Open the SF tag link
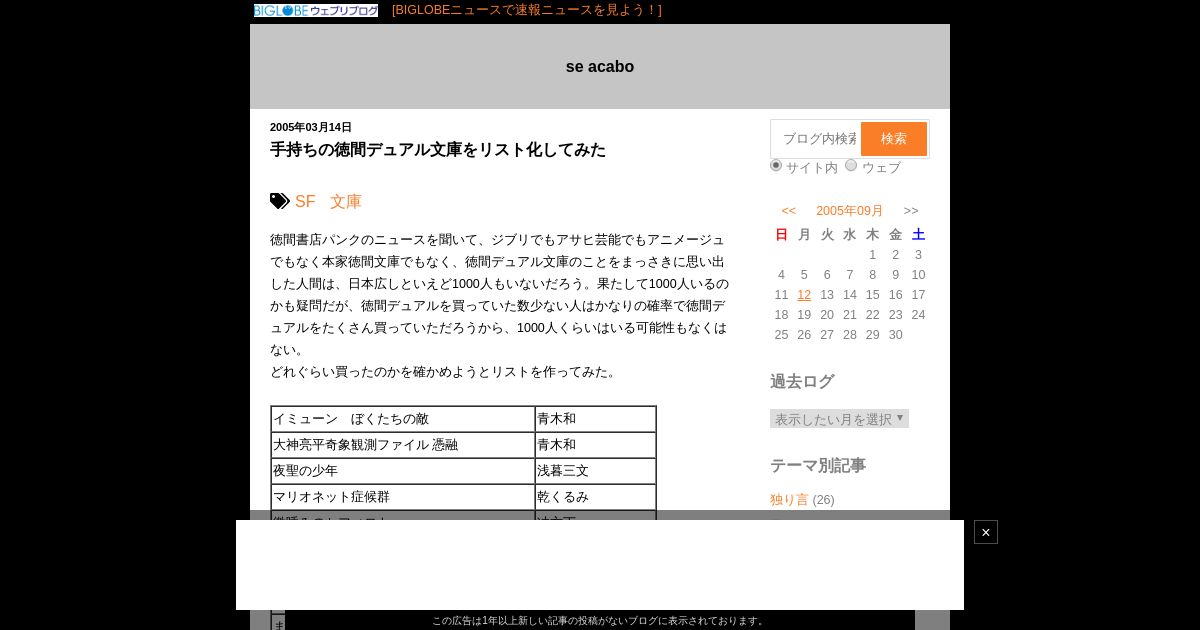The image size is (1200, 630). tap(305, 202)
